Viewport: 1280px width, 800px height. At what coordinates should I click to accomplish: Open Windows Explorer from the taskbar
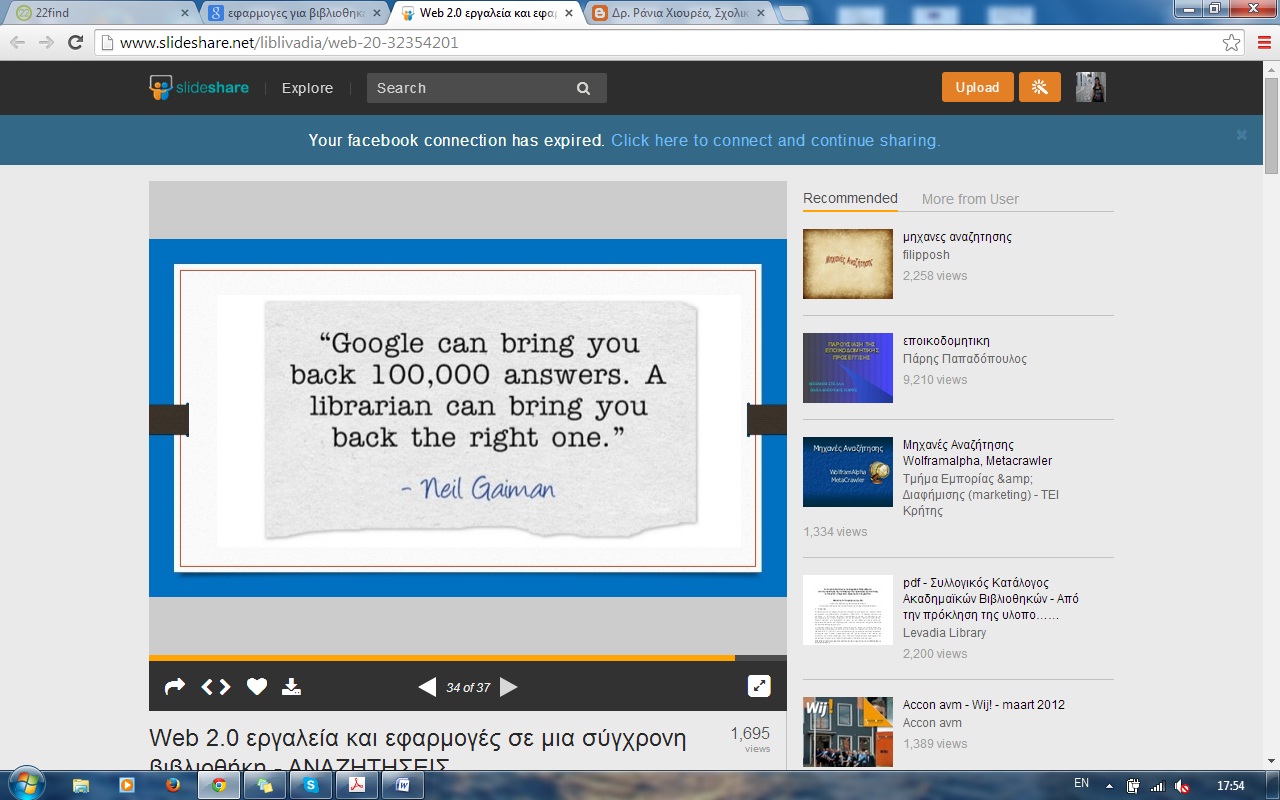[x=81, y=786]
